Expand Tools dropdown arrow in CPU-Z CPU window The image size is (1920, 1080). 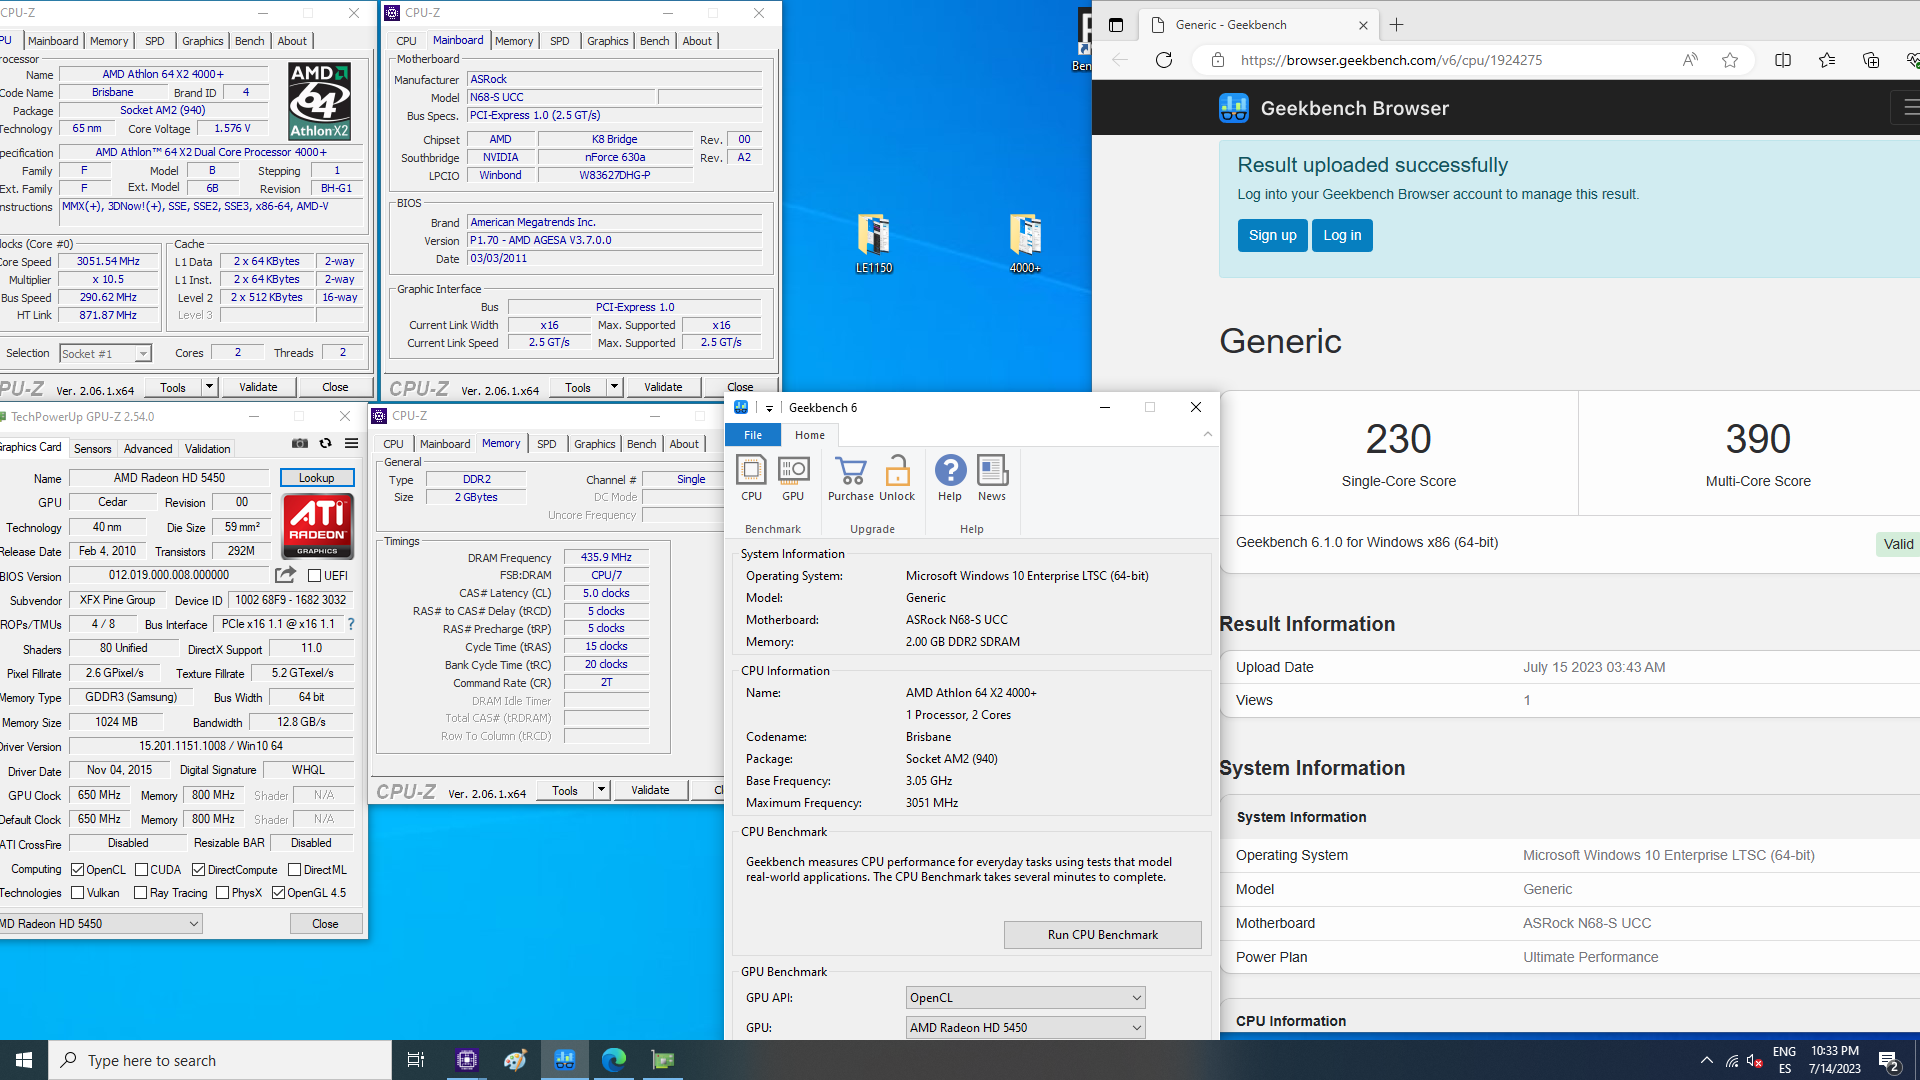pyautogui.click(x=209, y=387)
